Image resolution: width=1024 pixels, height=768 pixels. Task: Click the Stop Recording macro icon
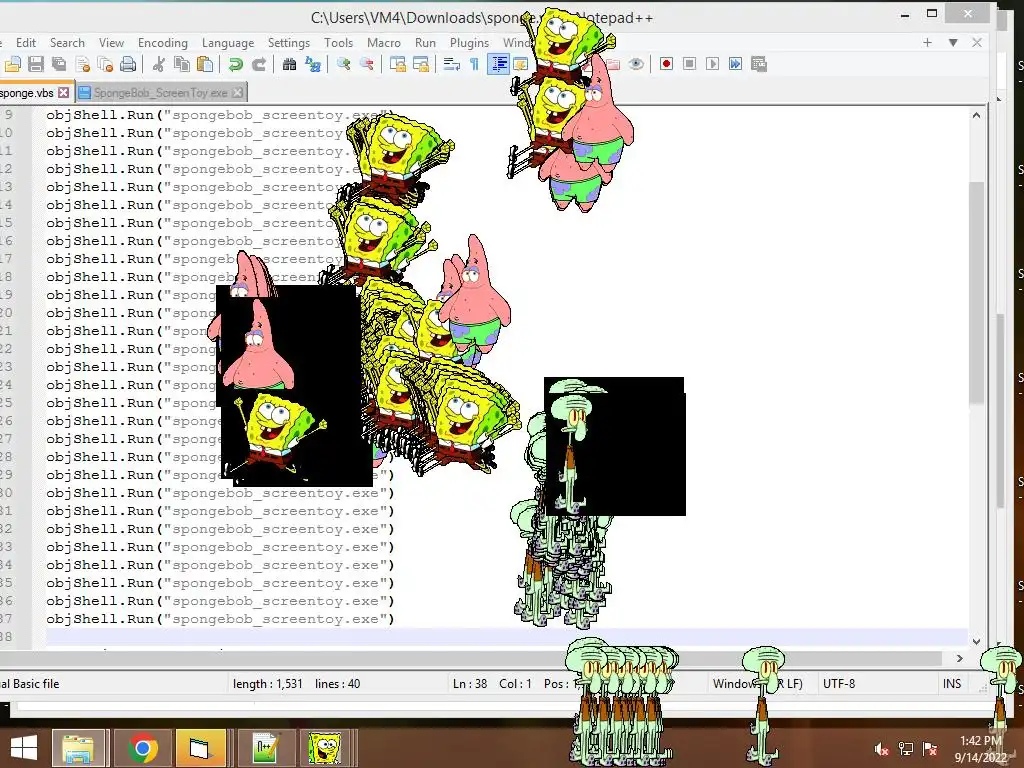(689, 64)
